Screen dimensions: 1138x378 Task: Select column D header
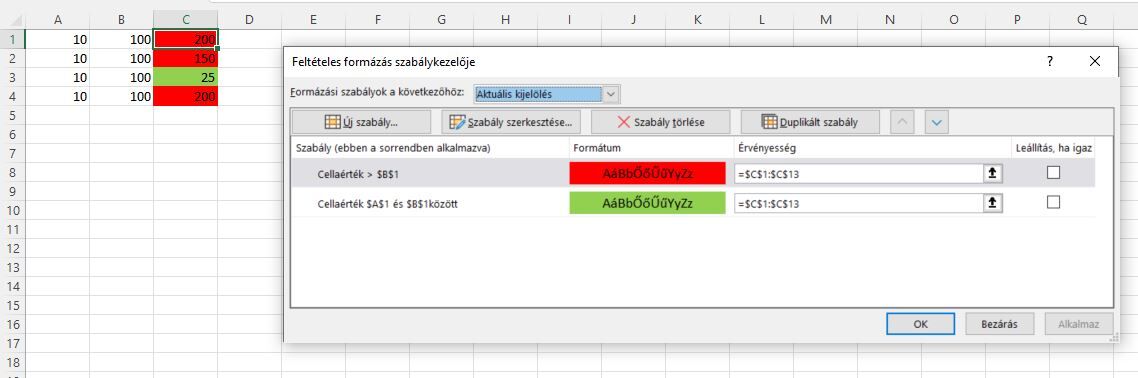coord(250,20)
